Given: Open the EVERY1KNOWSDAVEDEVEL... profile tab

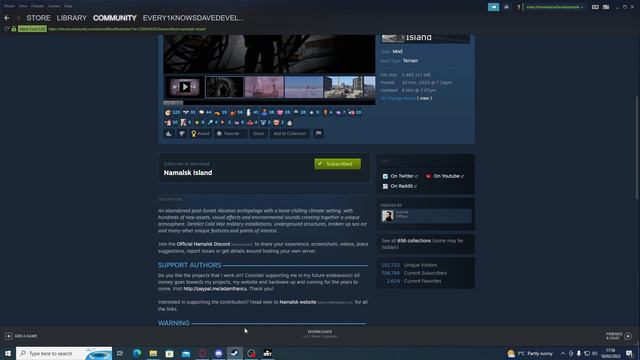Looking at the screenshot, I should pyautogui.click(x=193, y=18).
